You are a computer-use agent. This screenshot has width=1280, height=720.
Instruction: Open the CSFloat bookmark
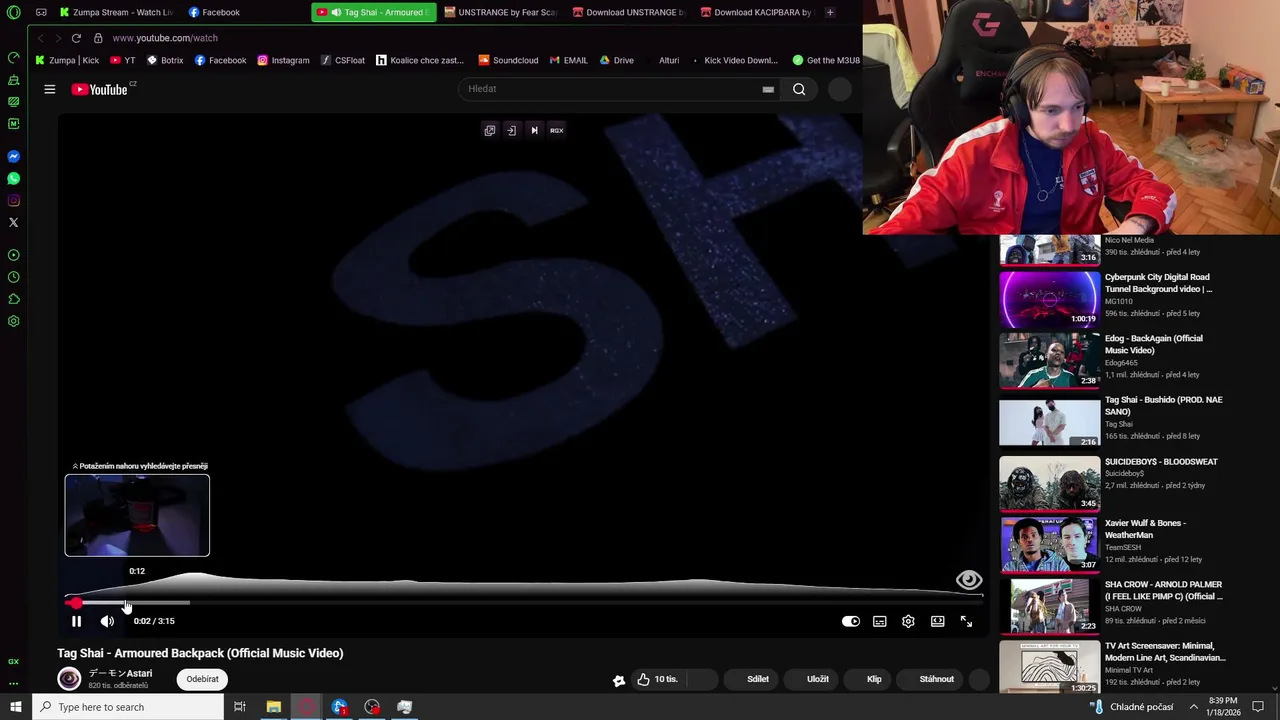tap(343, 60)
